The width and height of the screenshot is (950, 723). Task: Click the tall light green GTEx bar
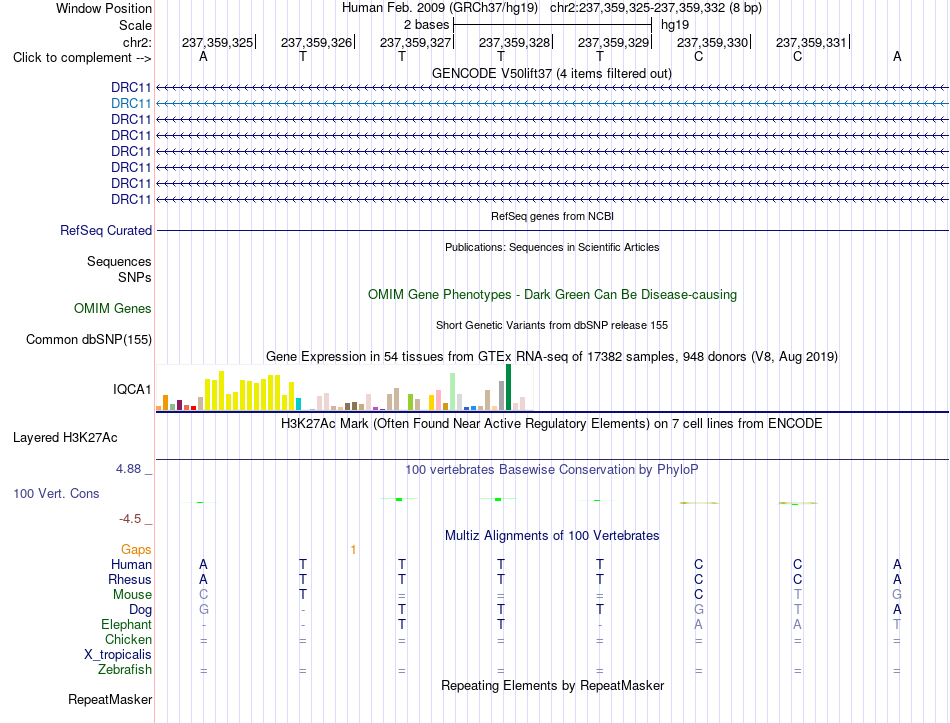453,392
